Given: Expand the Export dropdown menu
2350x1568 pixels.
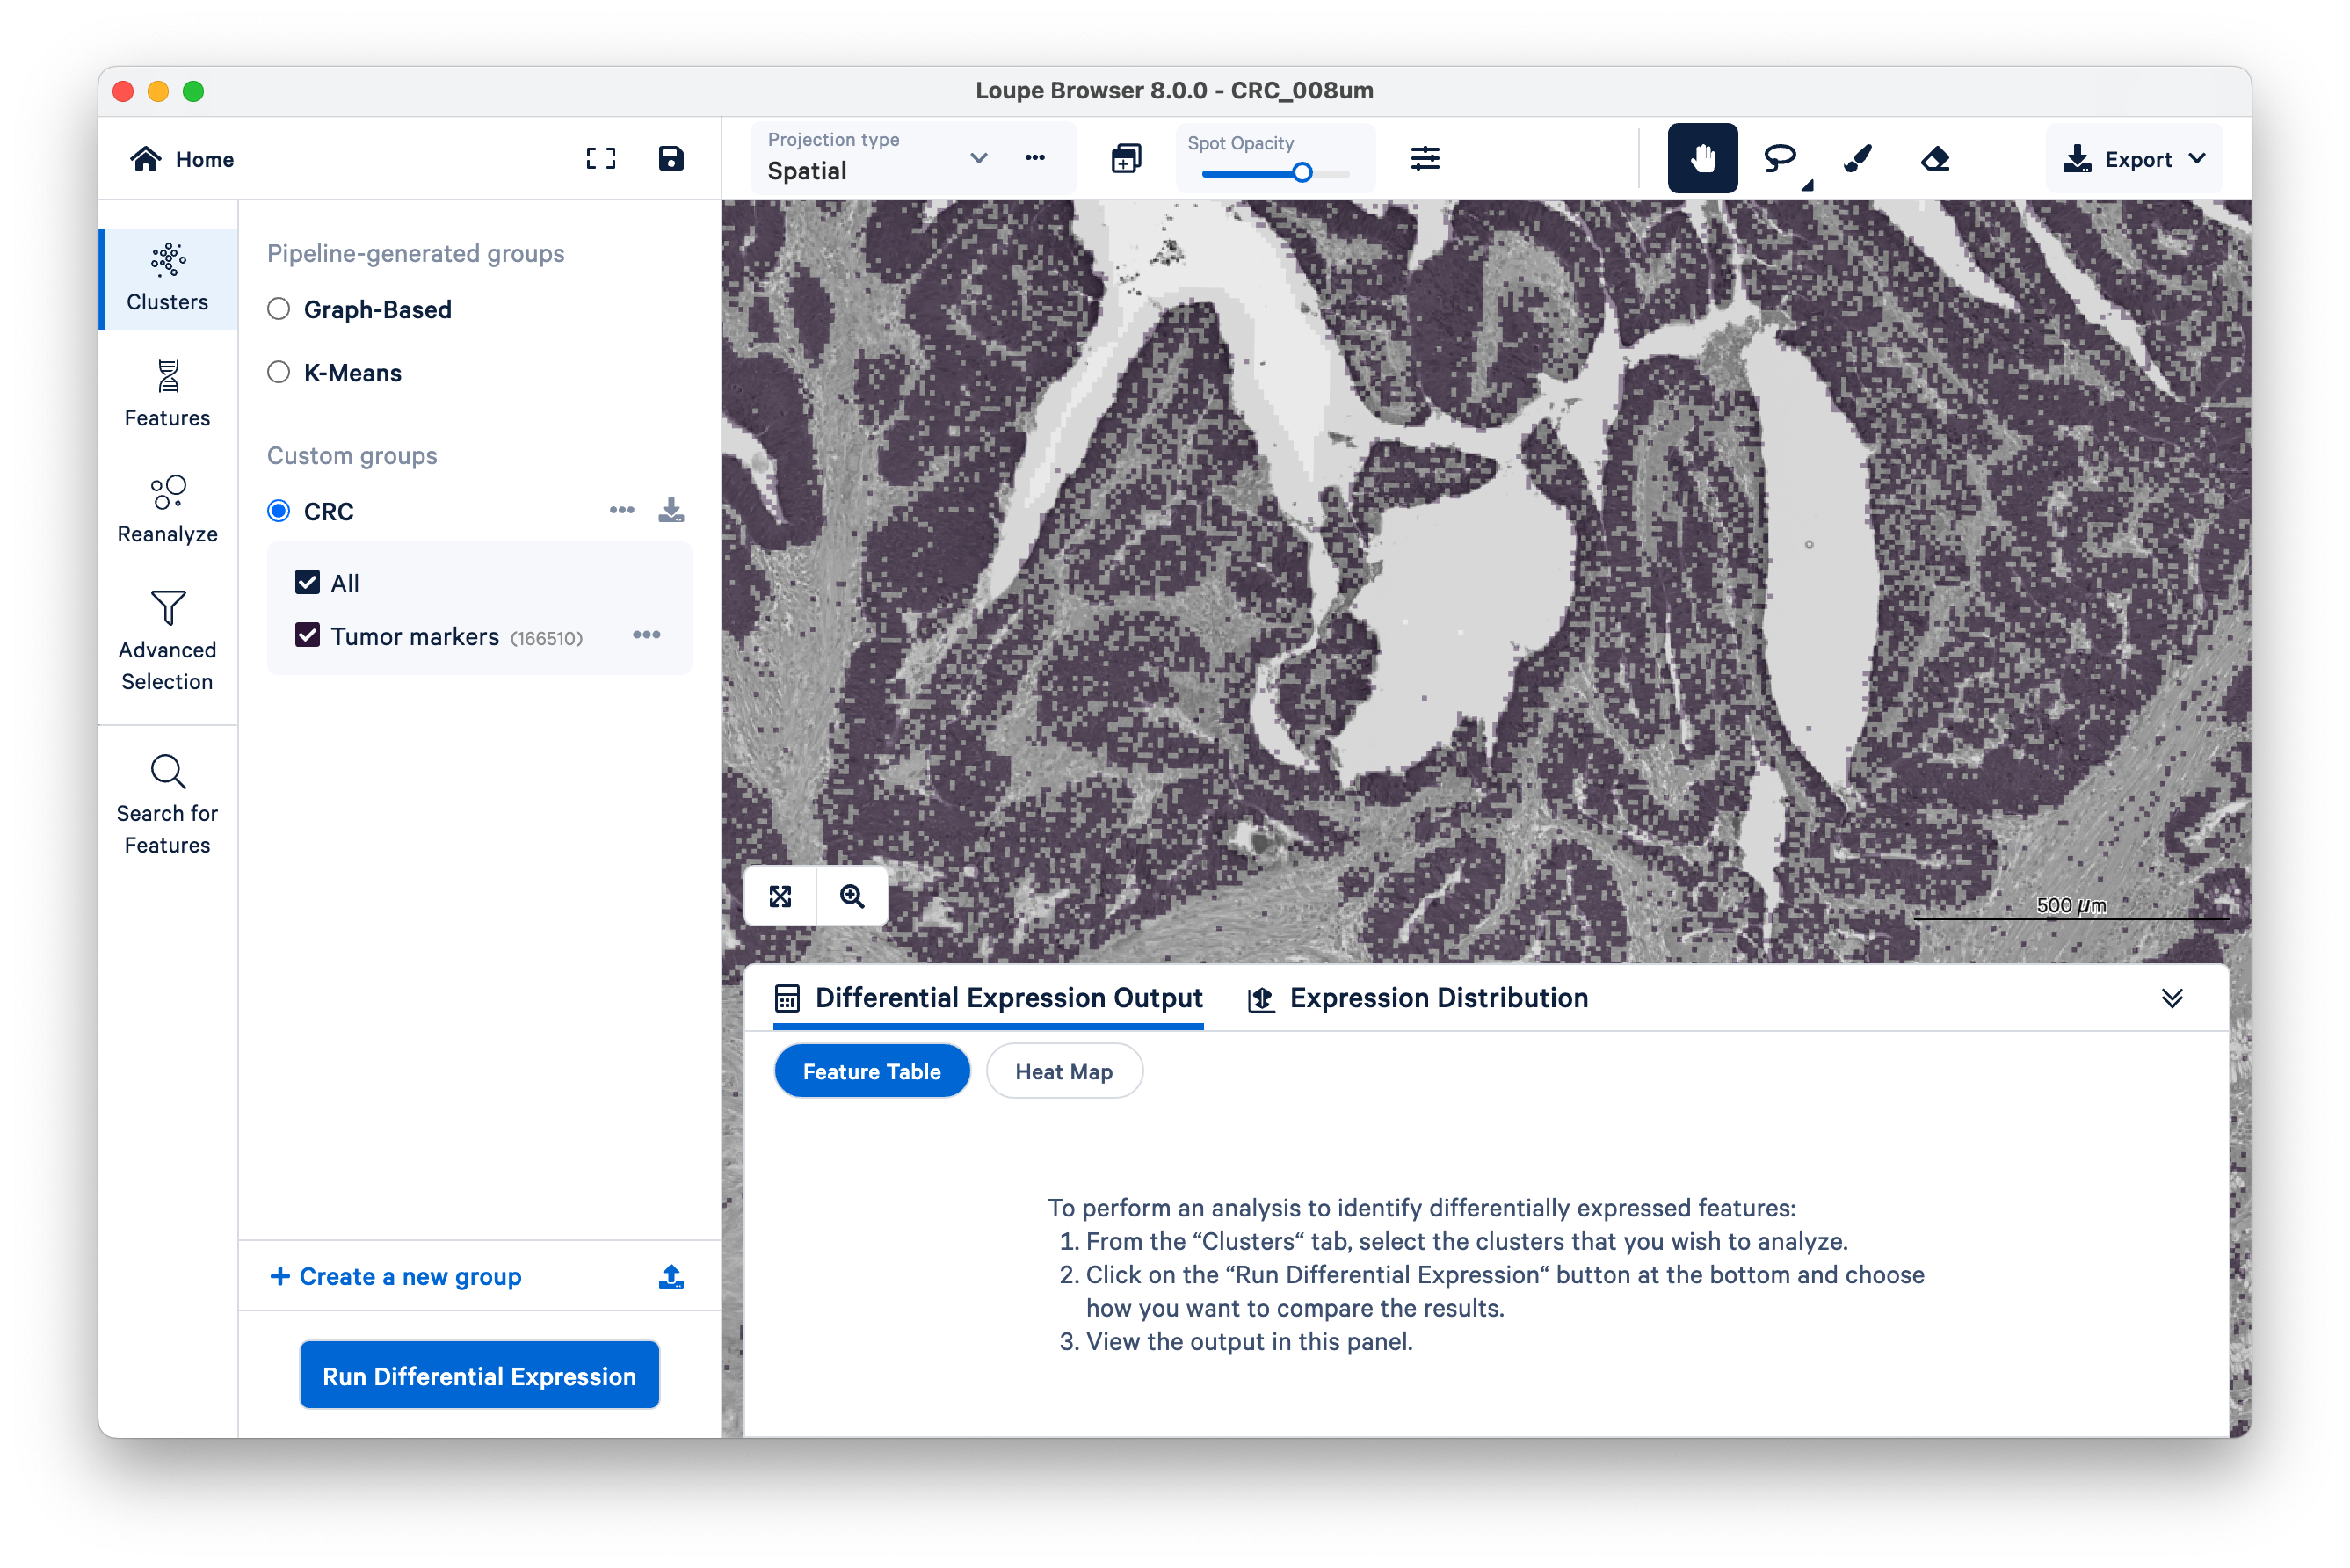Looking at the screenshot, I should [x=2135, y=159].
